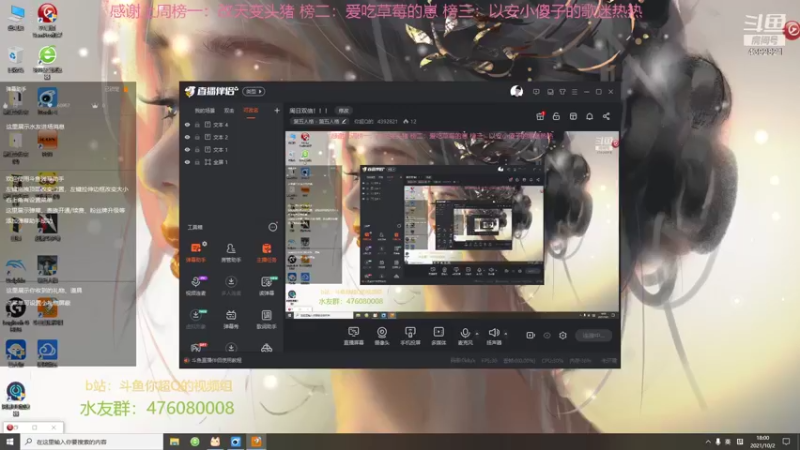Open the Windows Start menu
This screenshot has width=800, height=450.
click(10, 442)
